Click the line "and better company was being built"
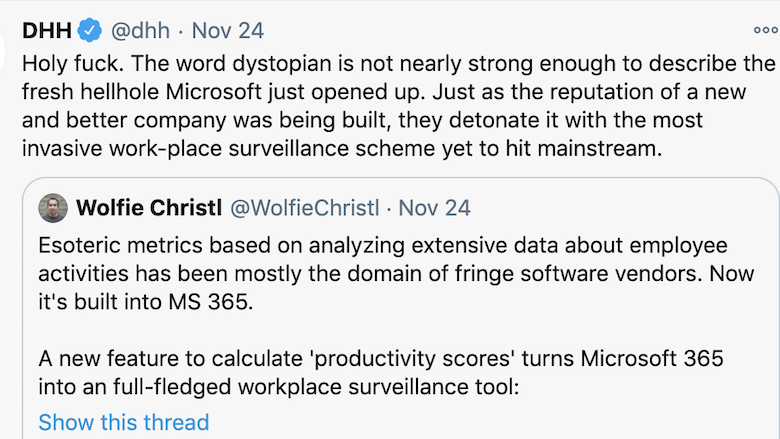The image size is (780, 439). tap(362, 120)
